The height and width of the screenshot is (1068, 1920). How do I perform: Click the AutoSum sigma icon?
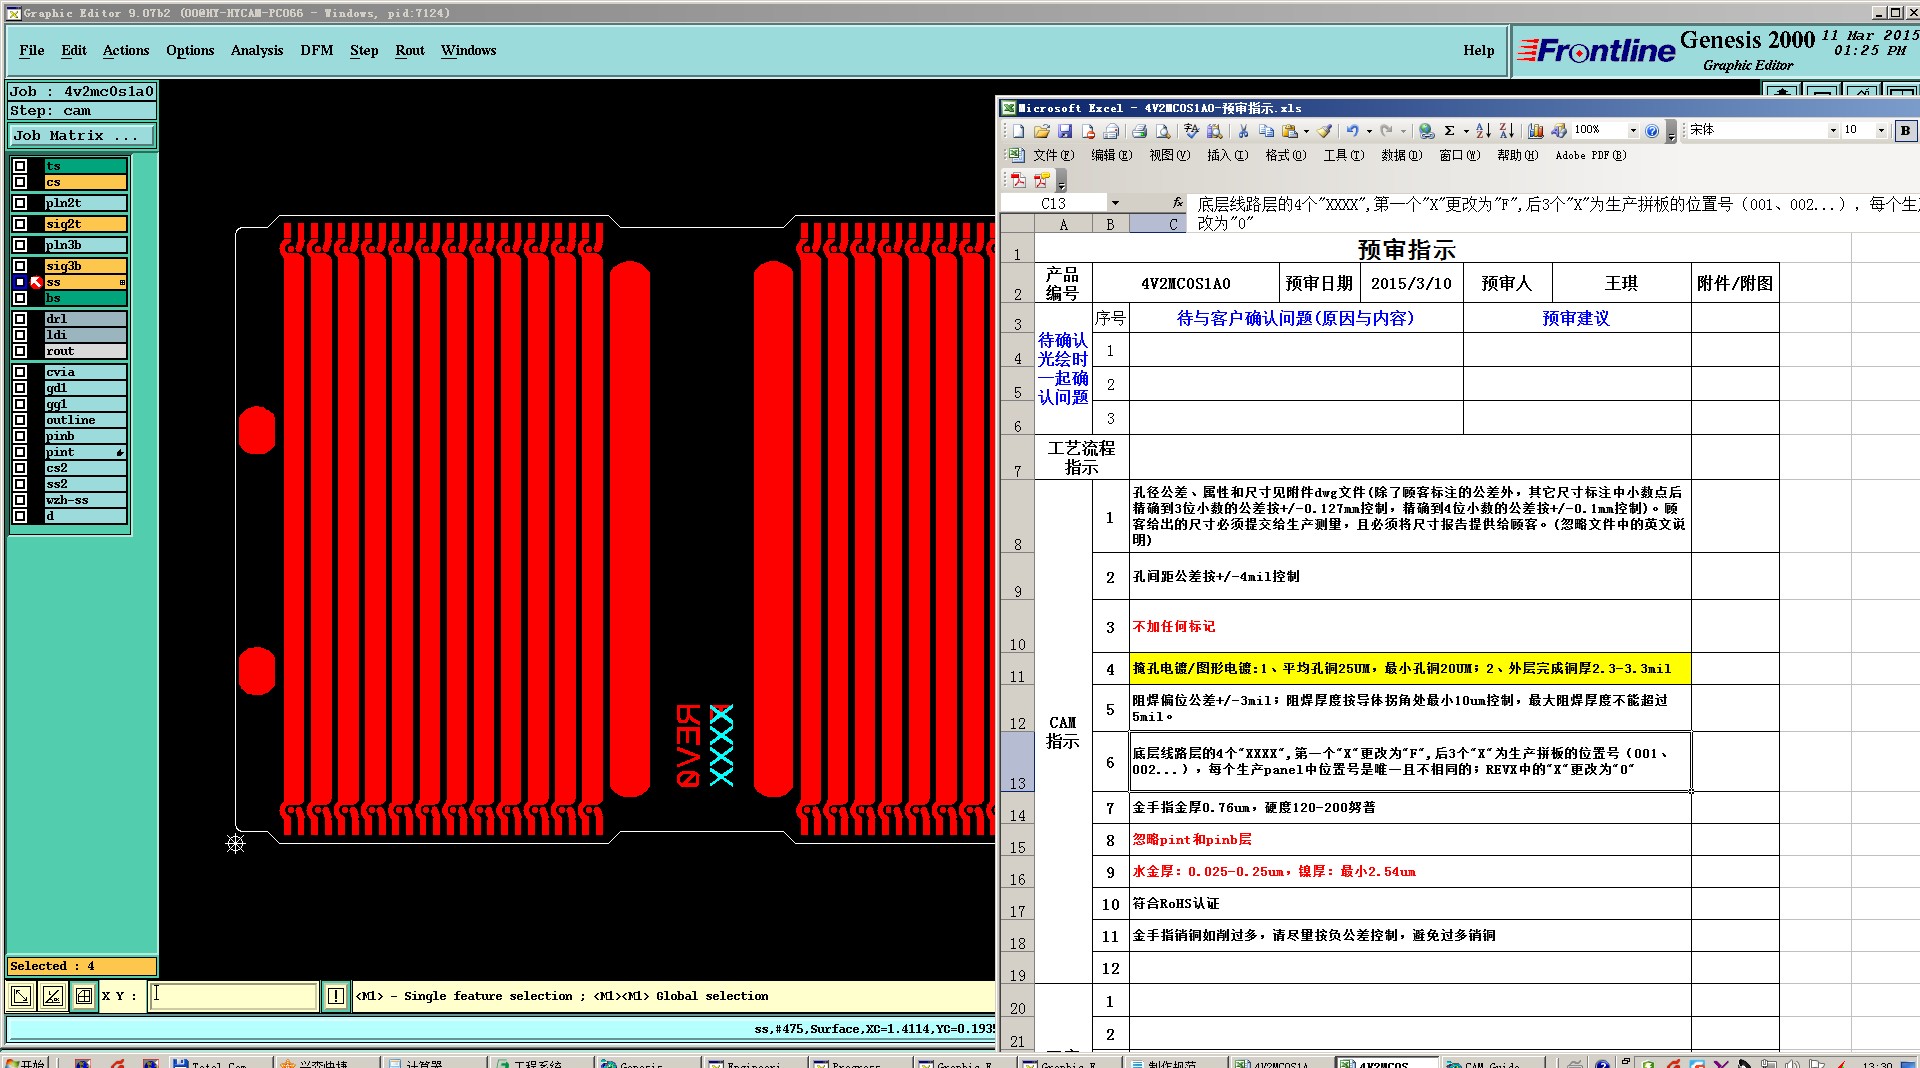coord(1449,131)
